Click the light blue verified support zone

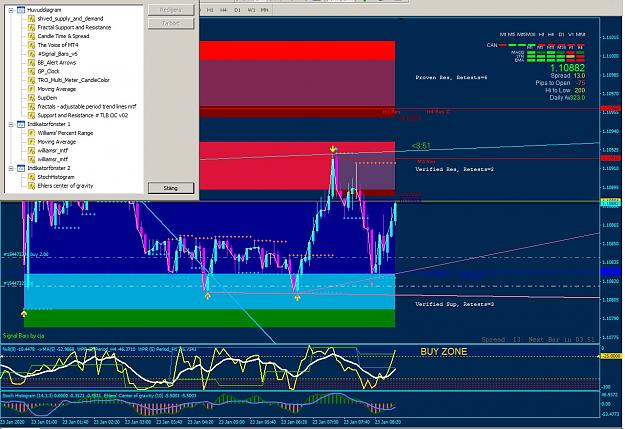[210, 291]
